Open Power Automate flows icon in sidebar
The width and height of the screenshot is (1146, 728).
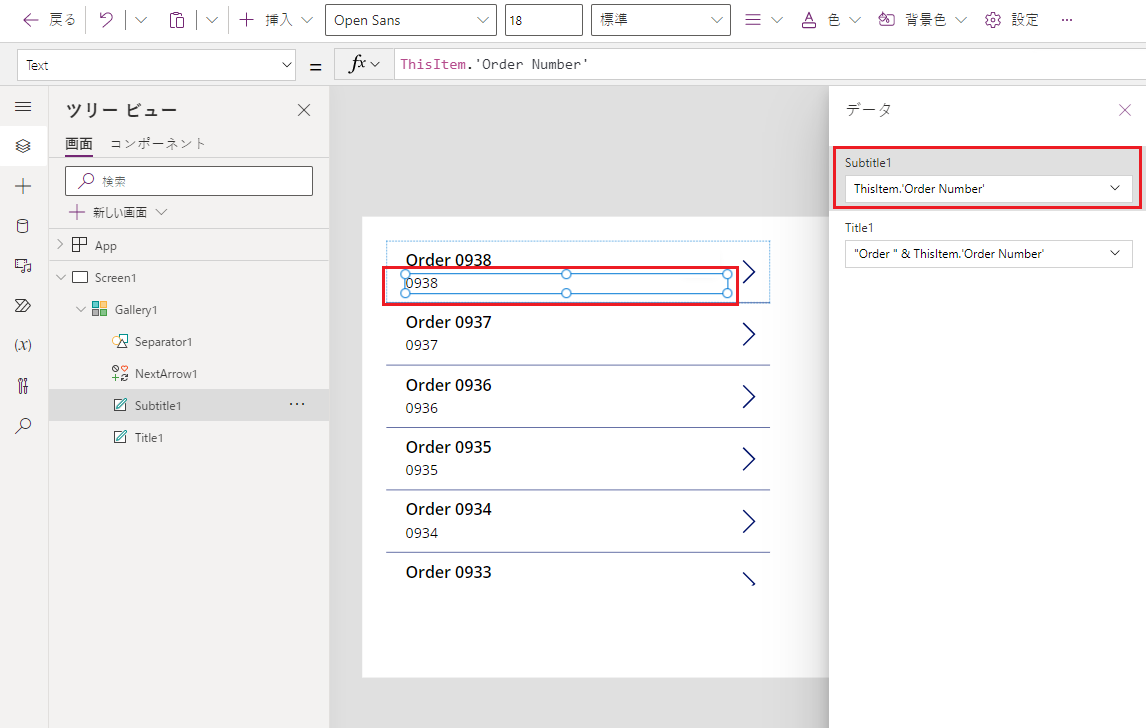[x=23, y=305]
